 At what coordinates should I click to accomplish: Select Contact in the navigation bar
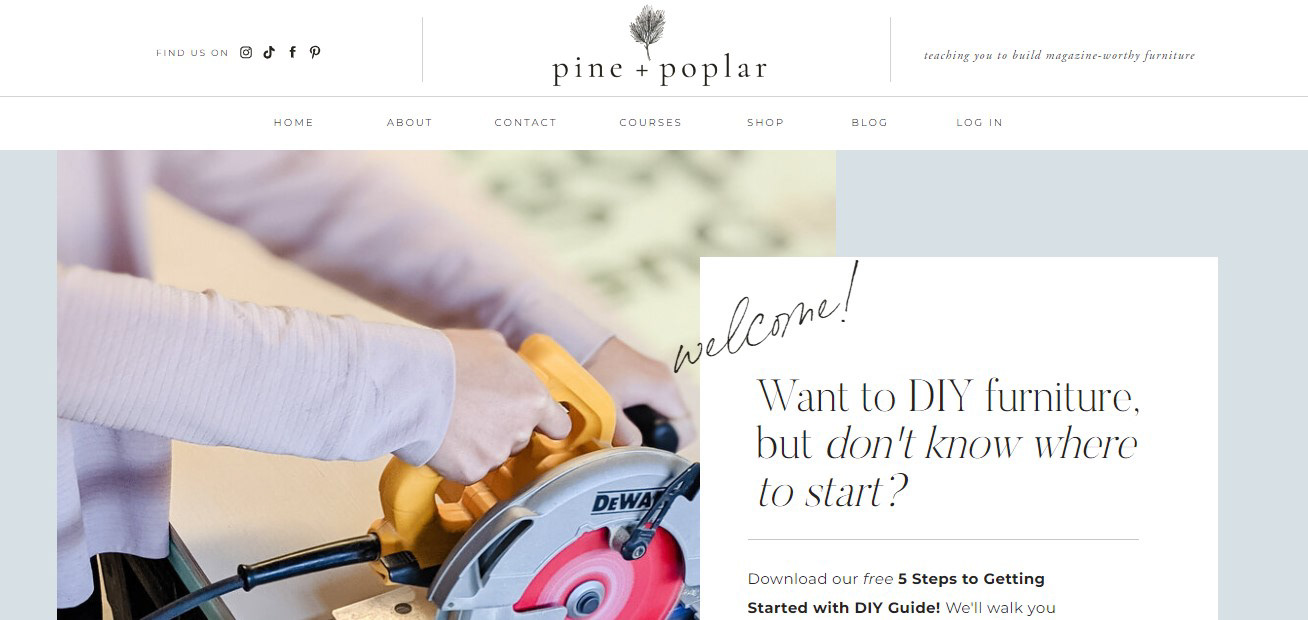525,122
